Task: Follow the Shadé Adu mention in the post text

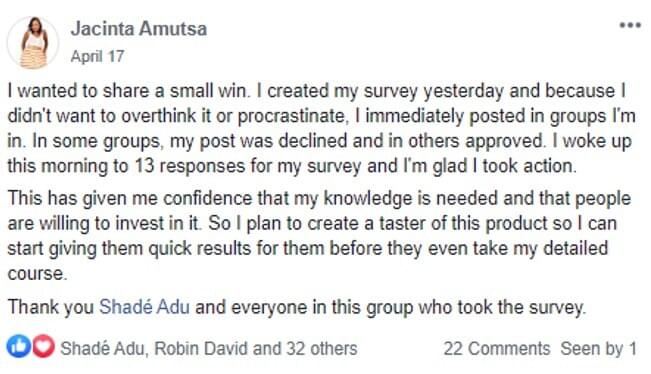Action: click(x=144, y=307)
